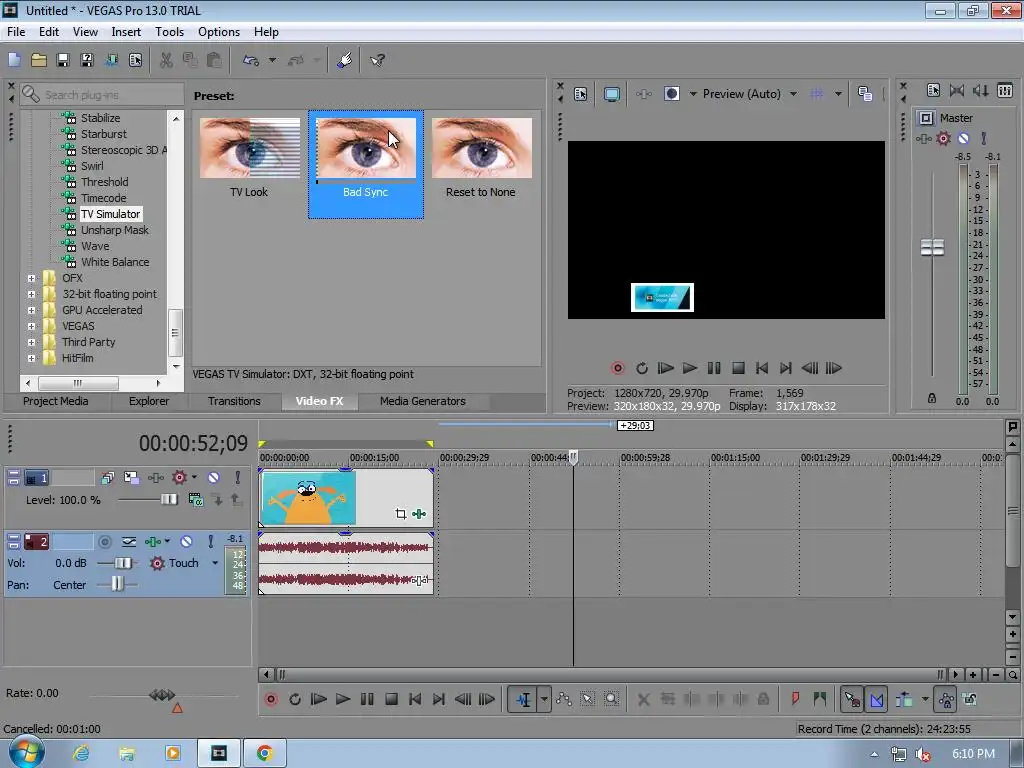Open Project Properties toolbar icon
The image size is (1024, 768).
pyautogui.click(x=136, y=60)
